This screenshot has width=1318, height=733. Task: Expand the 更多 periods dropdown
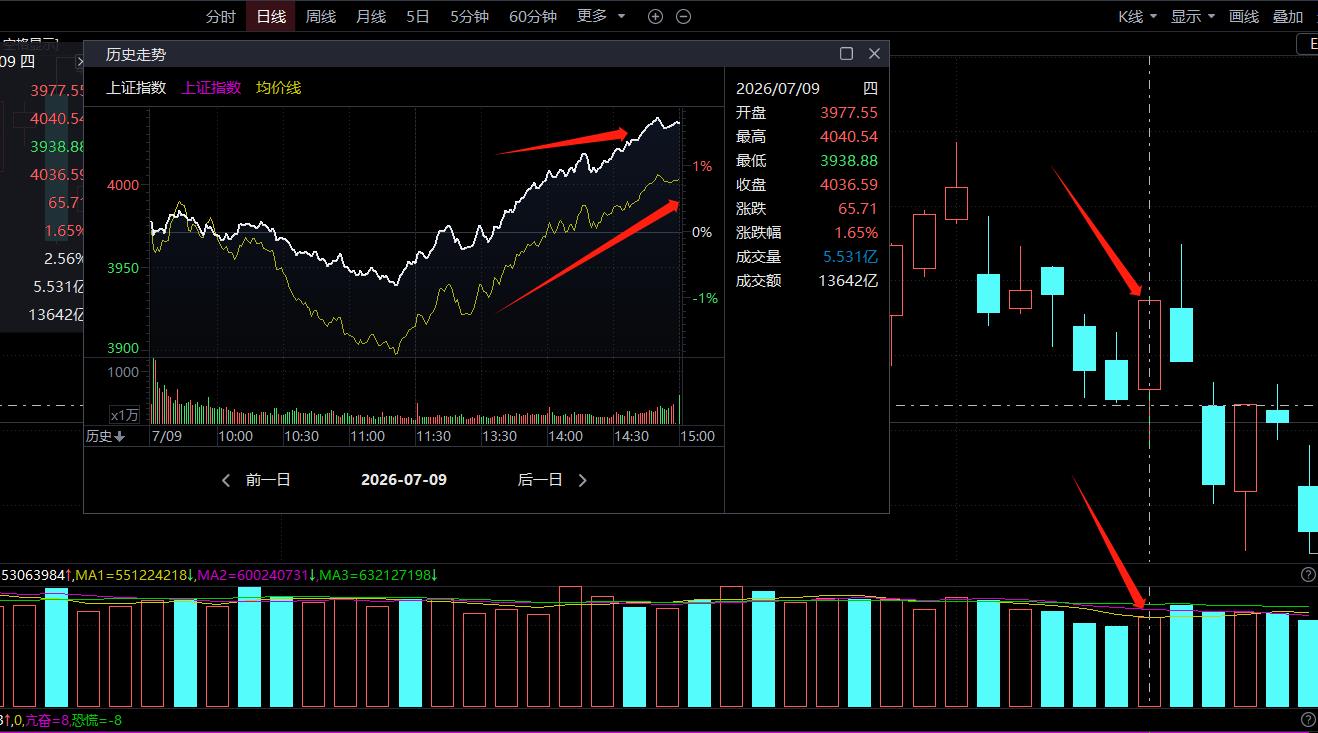[x=601, y=16]
